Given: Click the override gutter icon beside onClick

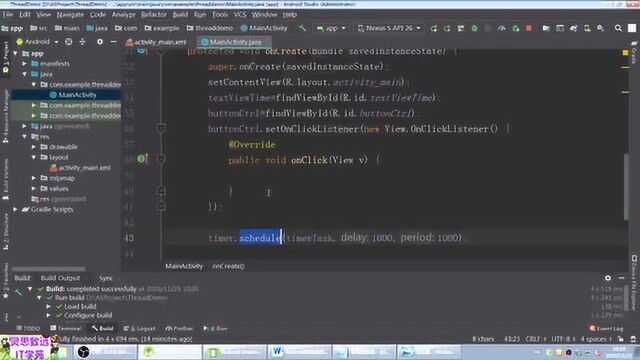Looking at the screenshot, I should pyautogui.click(x=142, y=159).
